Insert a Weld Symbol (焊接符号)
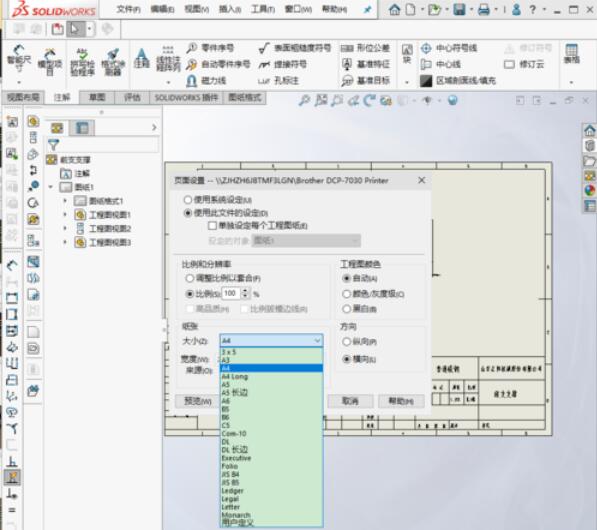Image resolution: width=597 pixels, height=530 pixels. [x=283, y=64]
